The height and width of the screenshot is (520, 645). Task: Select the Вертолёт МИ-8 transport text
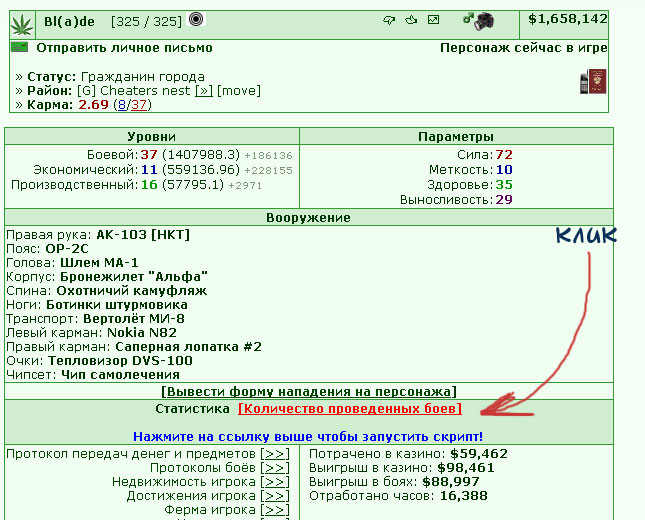point(134,318)
